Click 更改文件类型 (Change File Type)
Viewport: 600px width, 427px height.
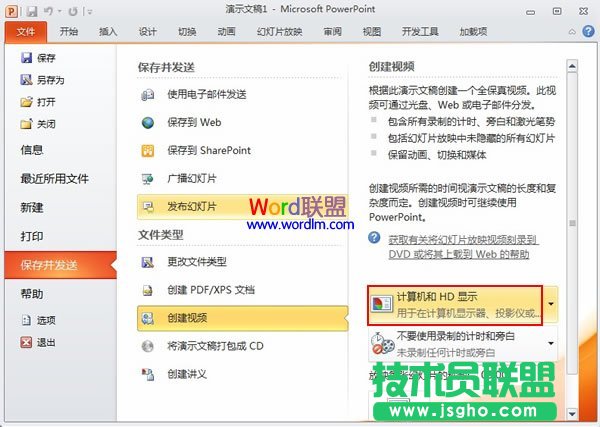pos(202,262)
